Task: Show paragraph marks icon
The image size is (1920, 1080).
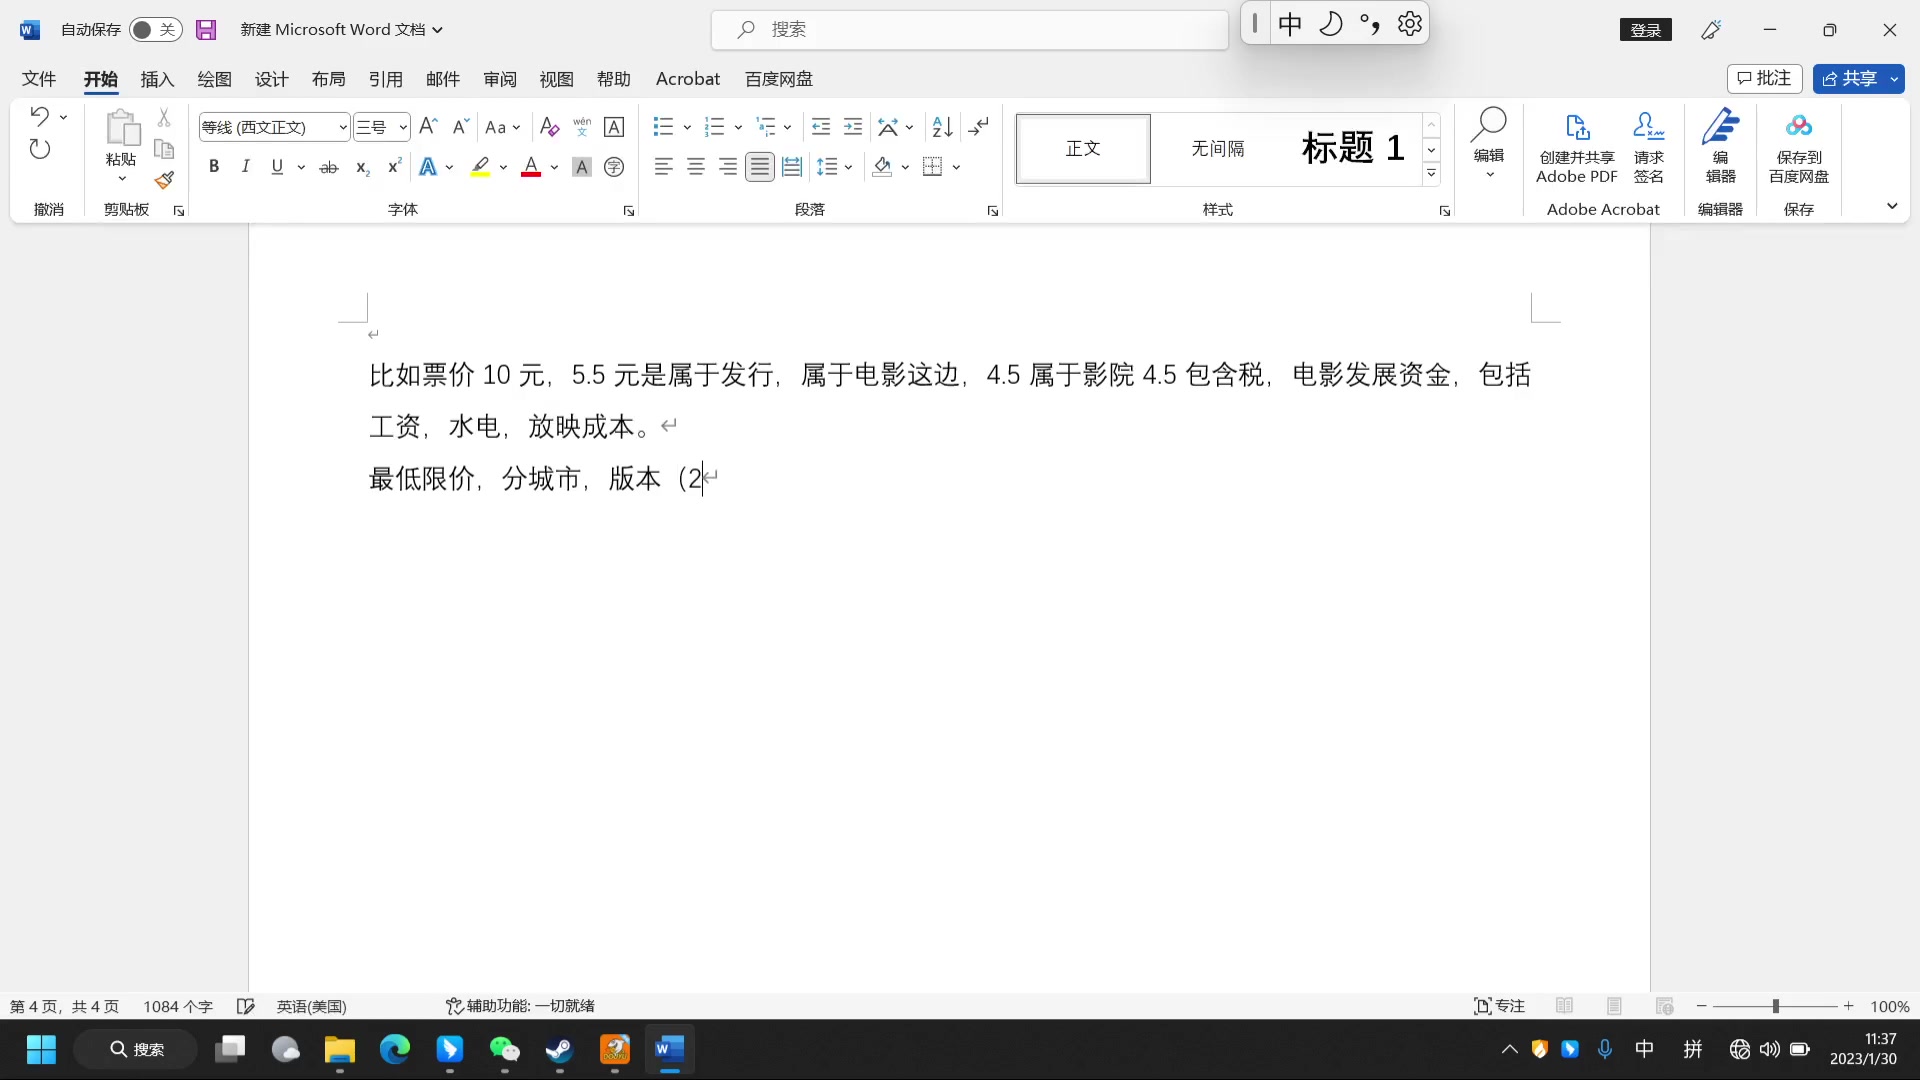Action: pyautogui.click(x=979, y=127)
